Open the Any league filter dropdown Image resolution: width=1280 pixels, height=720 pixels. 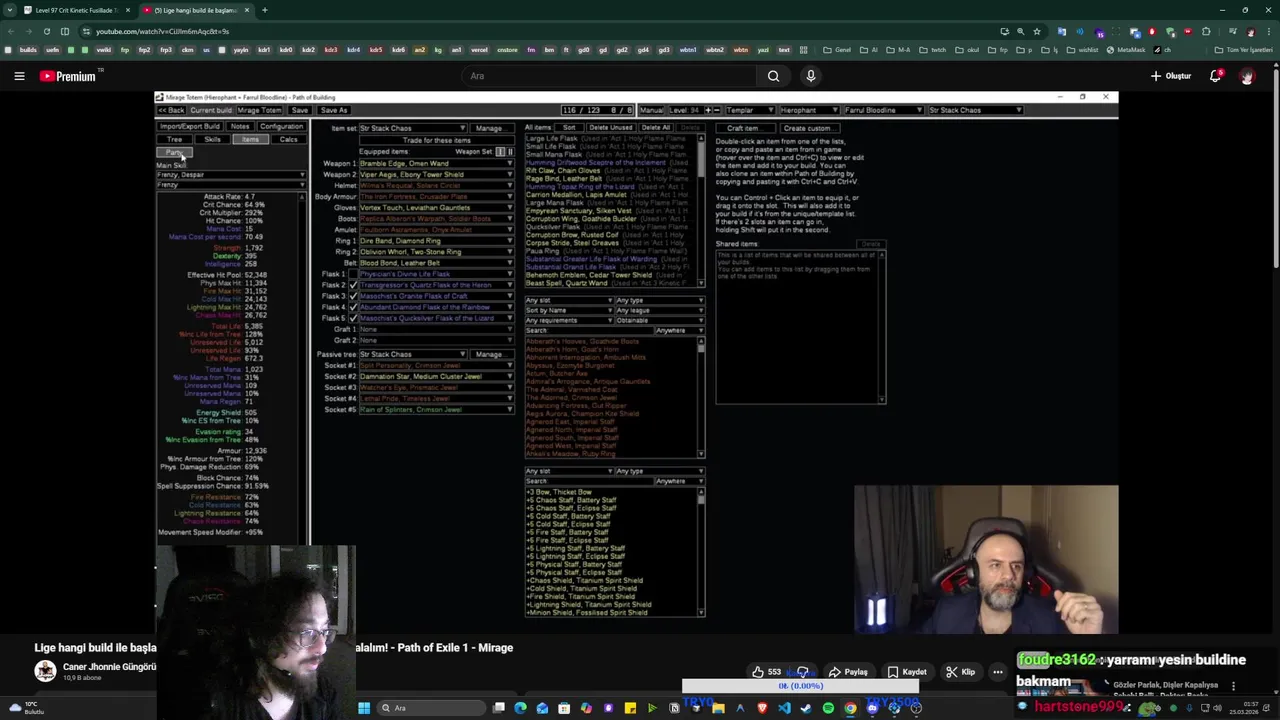[x=659, y=310]
